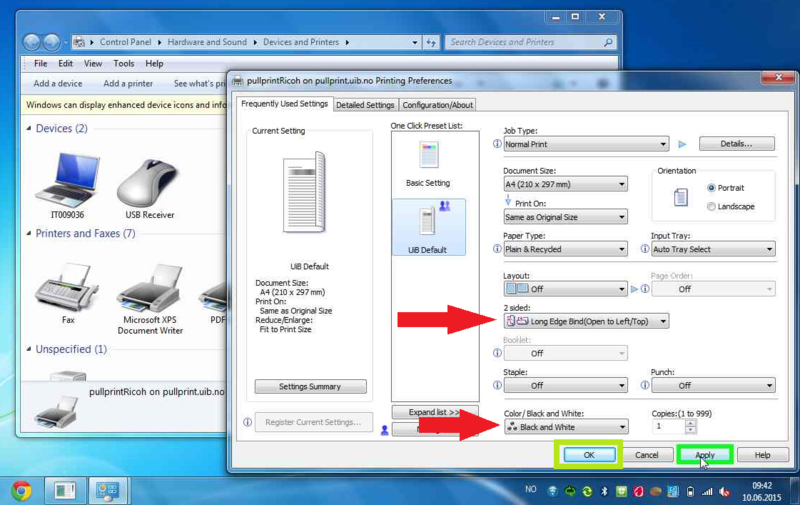
Task: Click the Job Type info icon
Action: tap(497, 144)
